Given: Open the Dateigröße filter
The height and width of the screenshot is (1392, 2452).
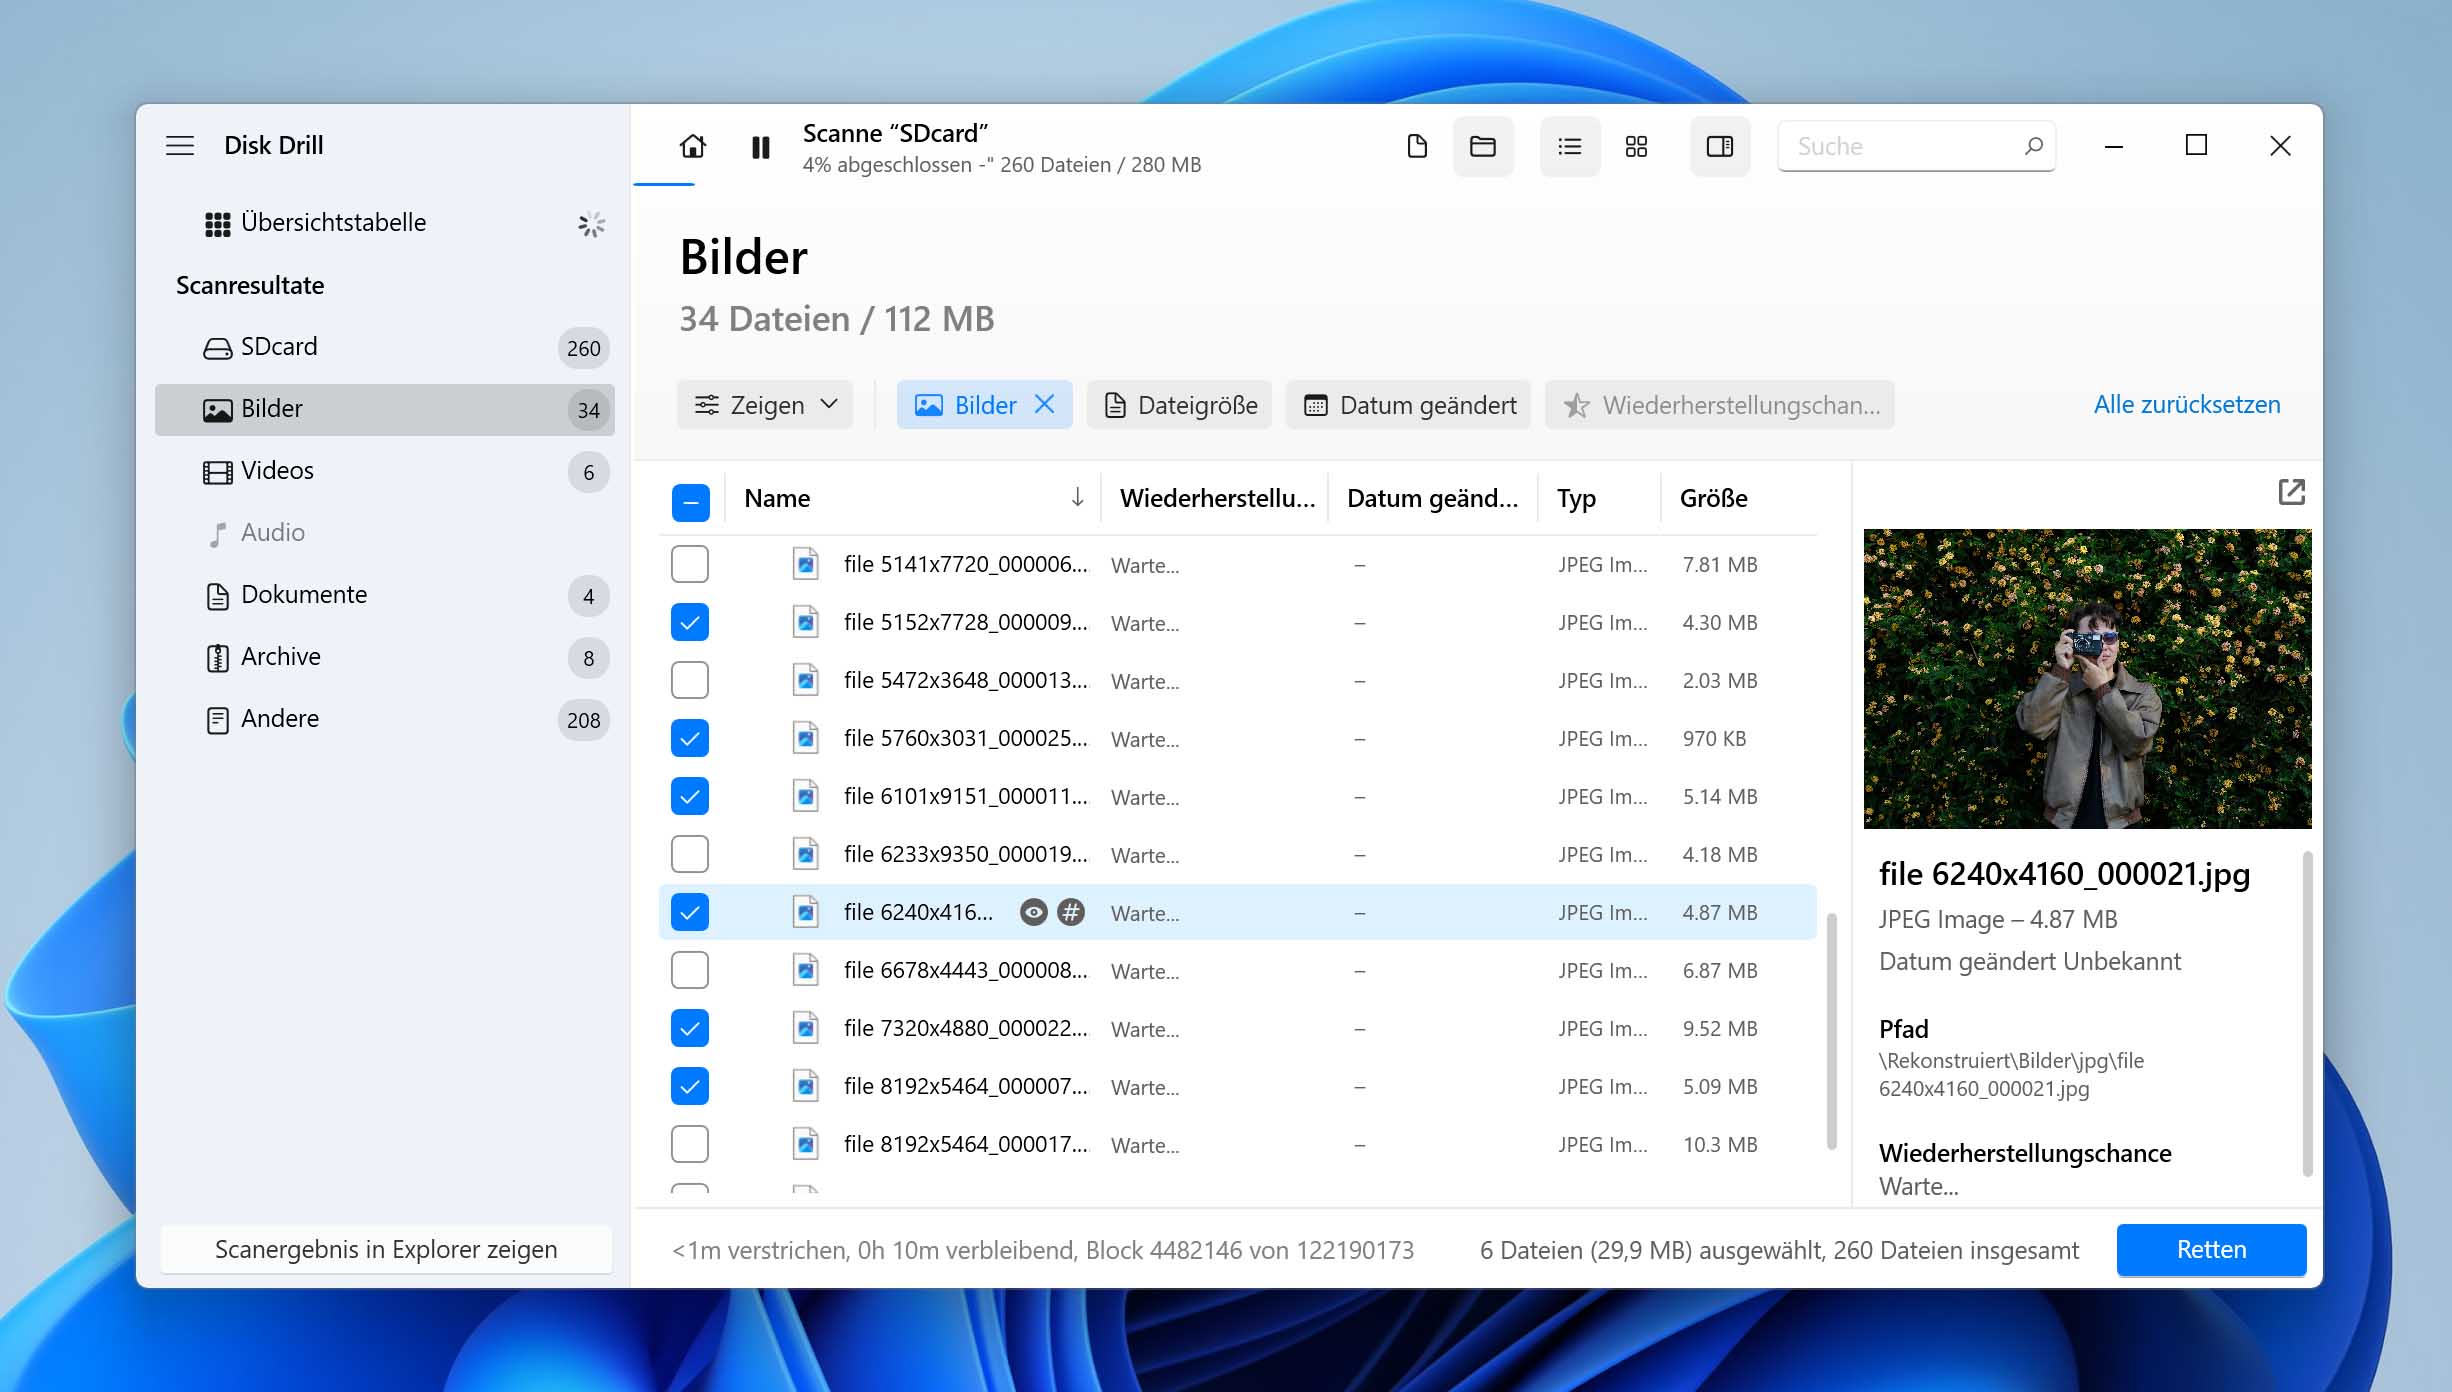Looking at the screenshot, I should click(1180, 405).
